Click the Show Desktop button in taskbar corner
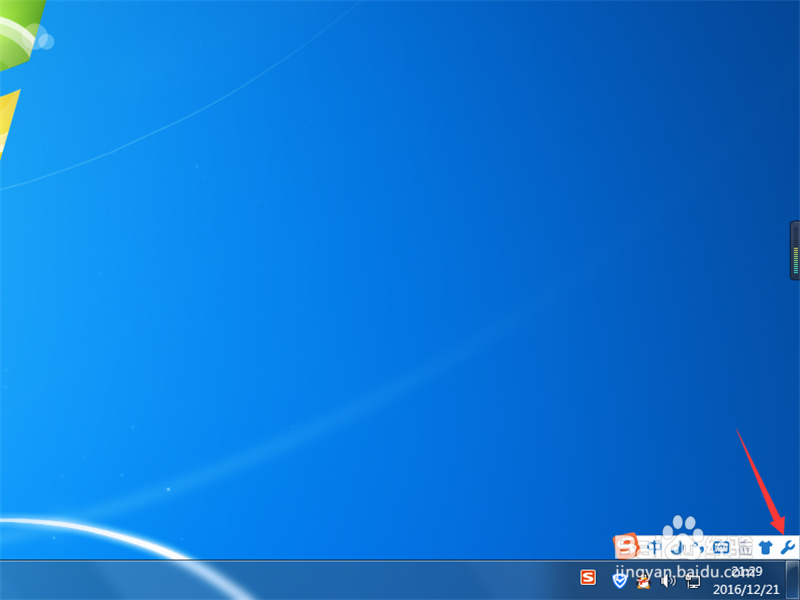The height and width of the screenshot is (600, 800). point(792,580)
